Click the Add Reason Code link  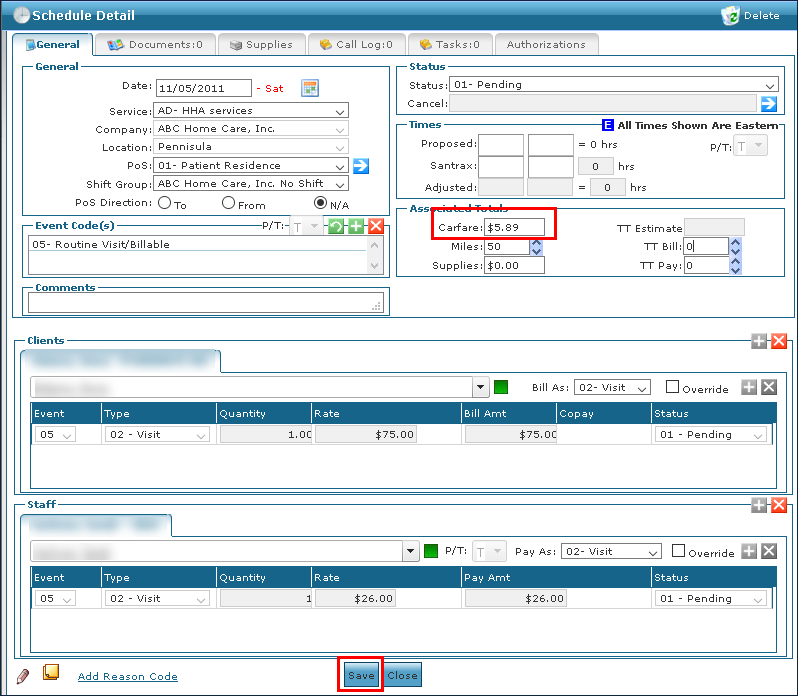click(128, 677)
